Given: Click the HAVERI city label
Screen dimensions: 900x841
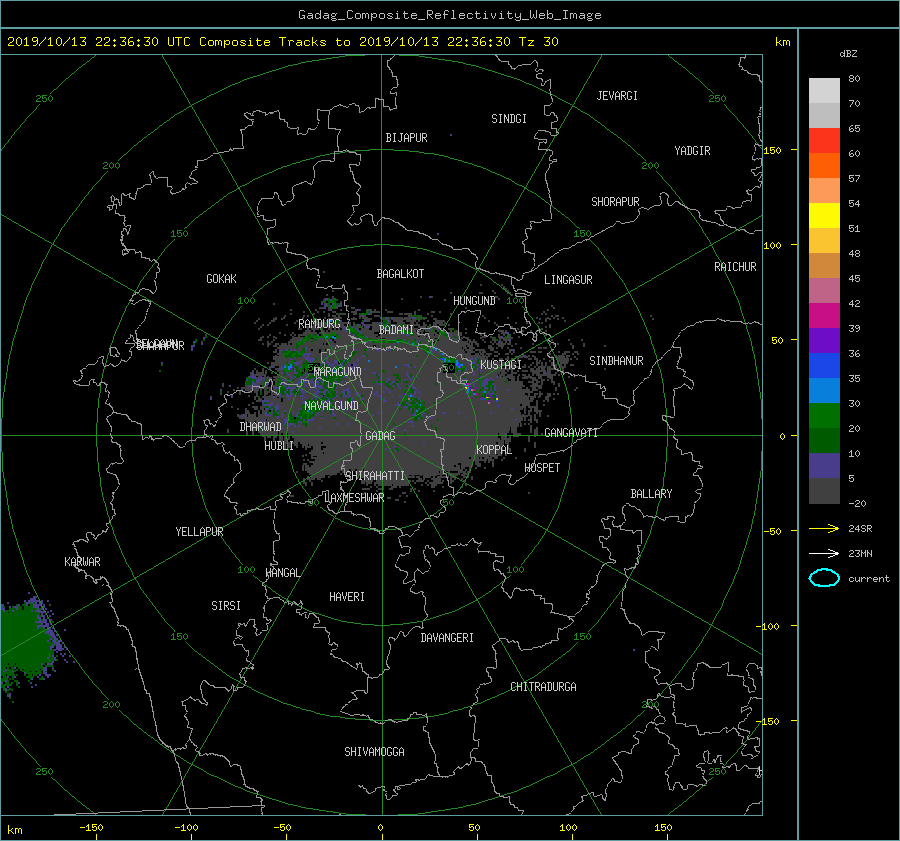Looking at the screenshot, I should [x=347, y=597].
